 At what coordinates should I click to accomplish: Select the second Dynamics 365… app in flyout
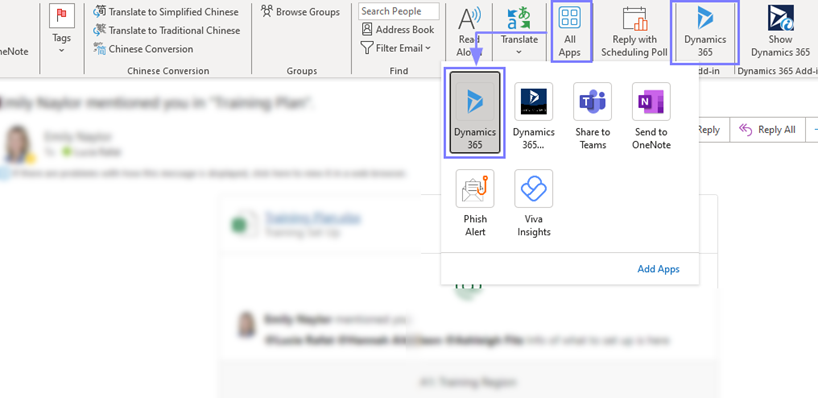click(534, 116)
